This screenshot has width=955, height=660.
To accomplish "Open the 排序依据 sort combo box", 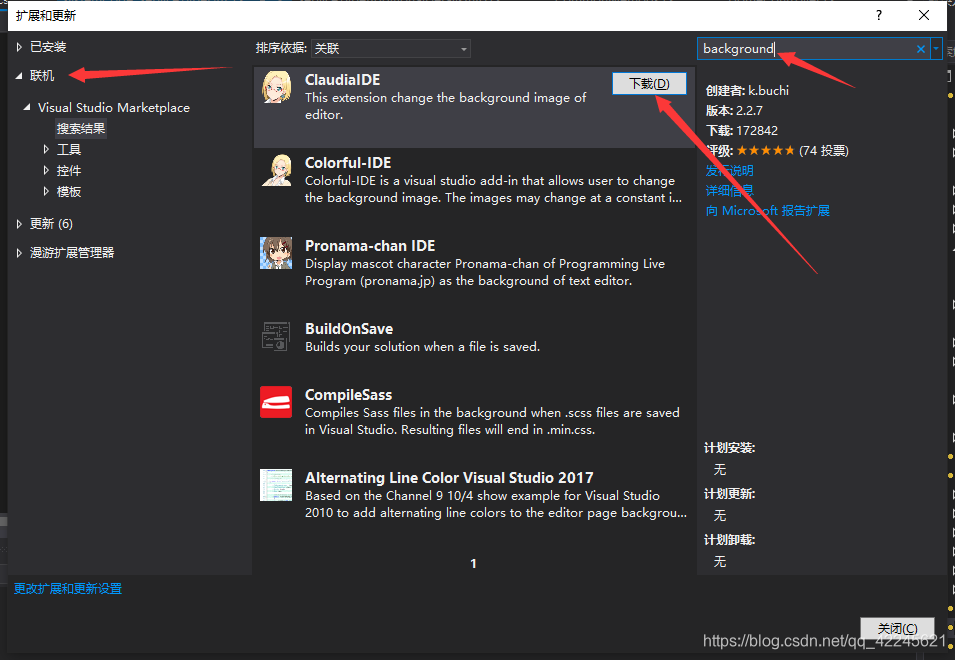I will coord(391,49).
